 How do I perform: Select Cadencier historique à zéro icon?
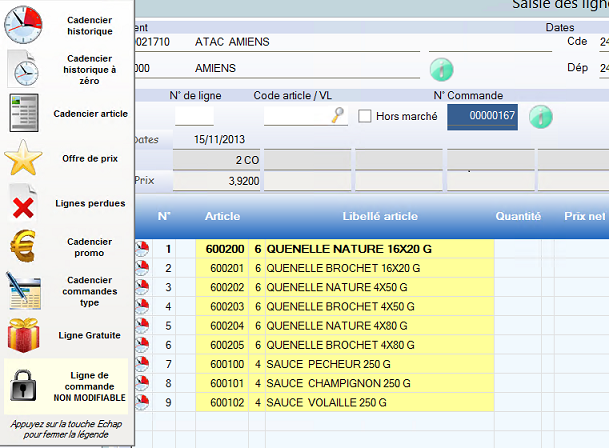pos(24,68)
